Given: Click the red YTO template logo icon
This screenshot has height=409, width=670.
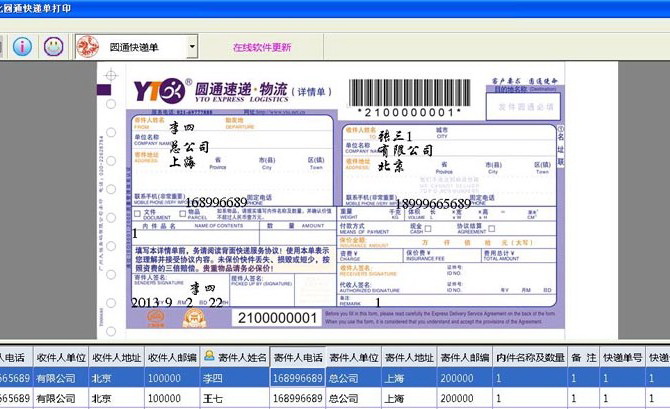Looking at the screenshot, I should (x=88, y=47).
